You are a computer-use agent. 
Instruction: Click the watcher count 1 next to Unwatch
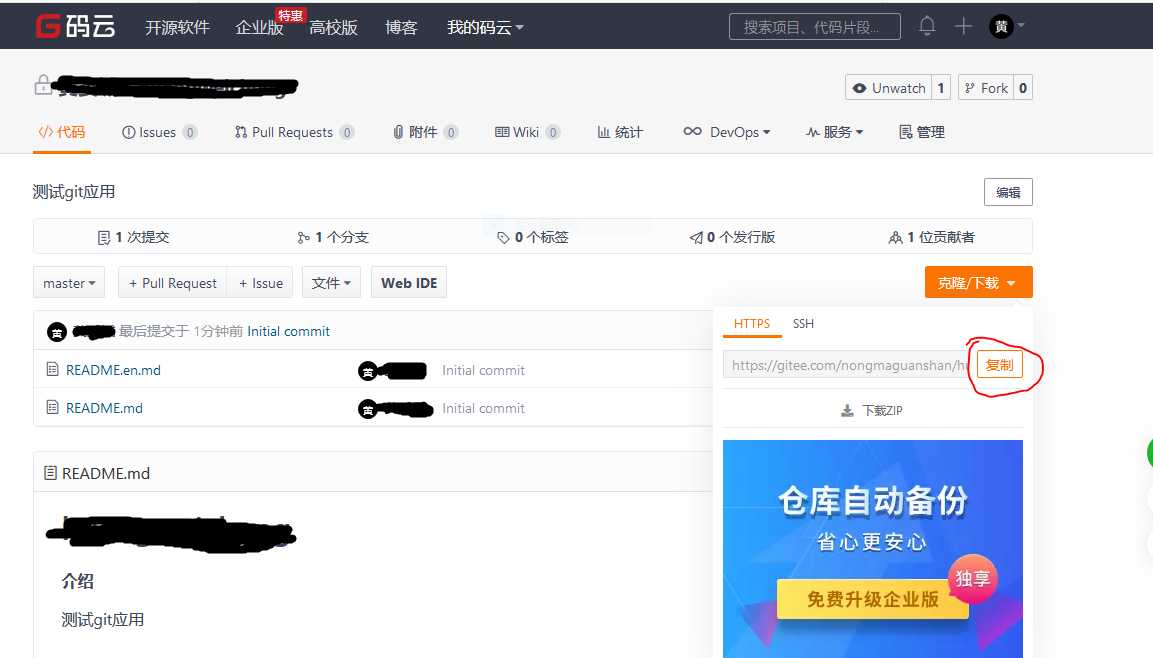[940, 88]
